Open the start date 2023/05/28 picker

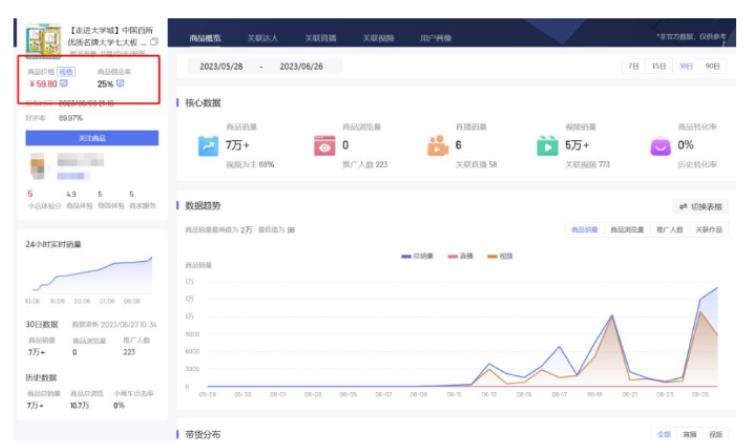[x=223, y=66]
